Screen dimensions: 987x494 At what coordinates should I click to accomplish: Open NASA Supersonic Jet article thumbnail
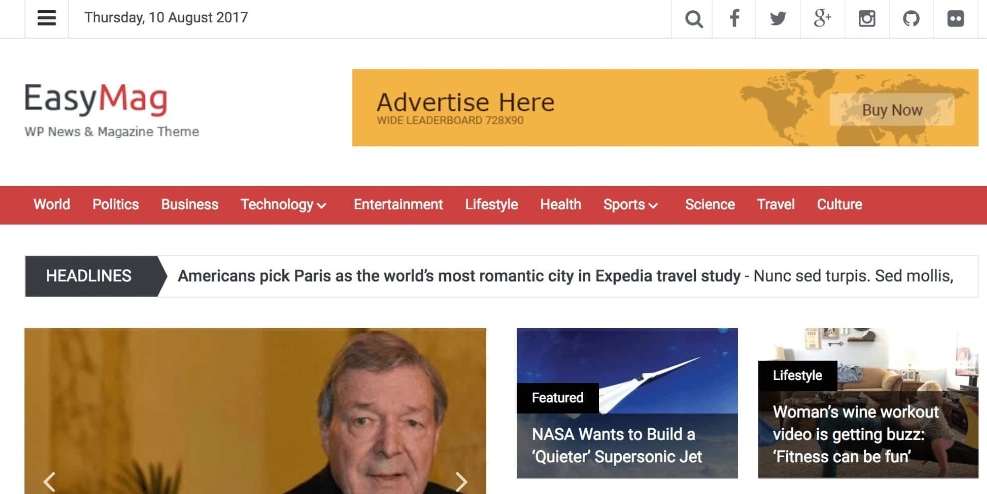pos(627,403)
